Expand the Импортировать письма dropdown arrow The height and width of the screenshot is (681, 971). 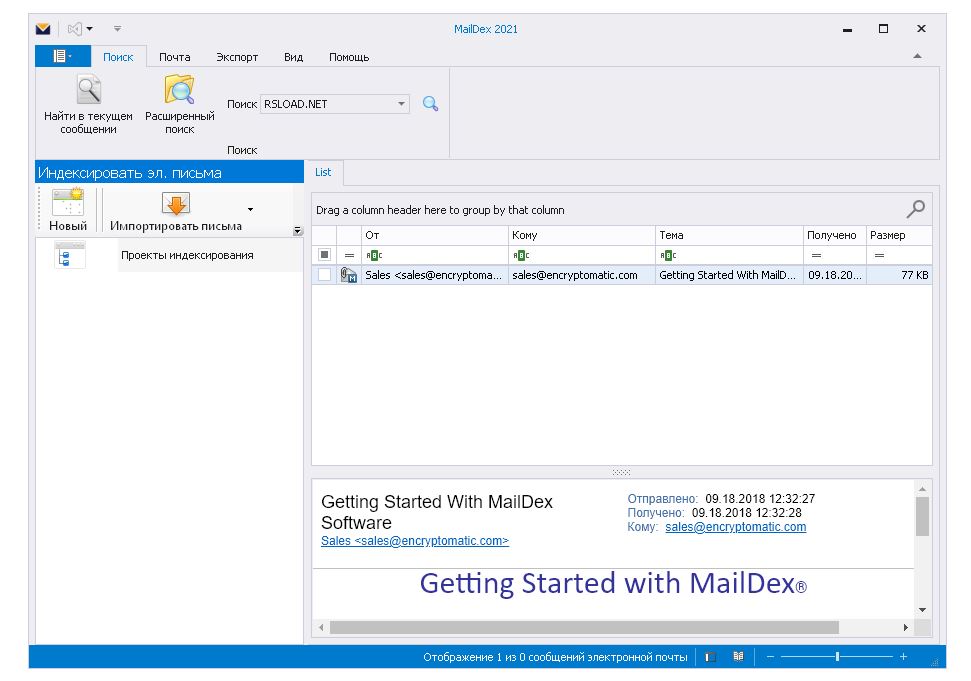pos(250,210)
